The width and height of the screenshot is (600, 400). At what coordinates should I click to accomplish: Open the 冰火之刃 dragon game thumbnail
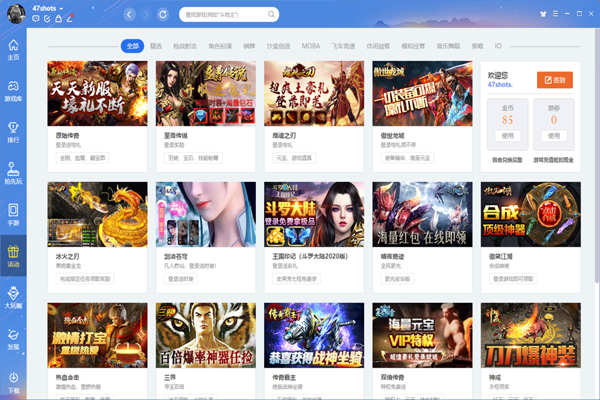pos(97,212)
